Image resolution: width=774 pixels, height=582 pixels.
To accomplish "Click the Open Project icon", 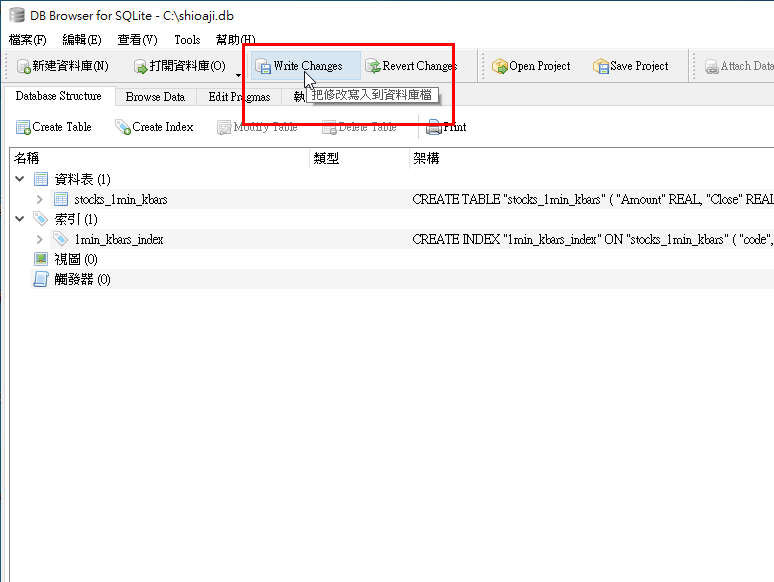I will tap(500, 66).
